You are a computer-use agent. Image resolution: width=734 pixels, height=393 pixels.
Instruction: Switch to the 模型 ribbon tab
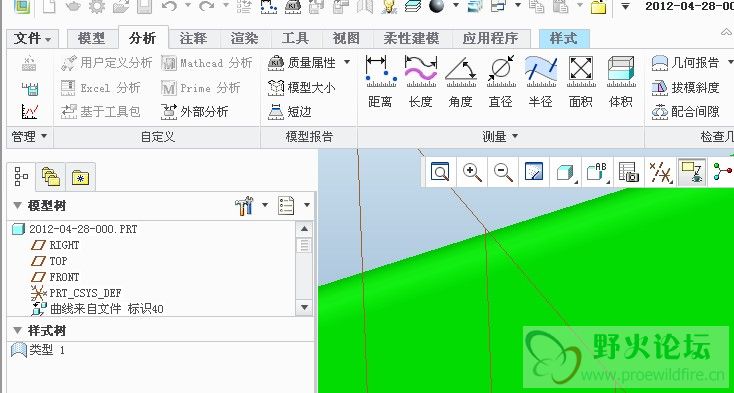[x=92, y=38]
